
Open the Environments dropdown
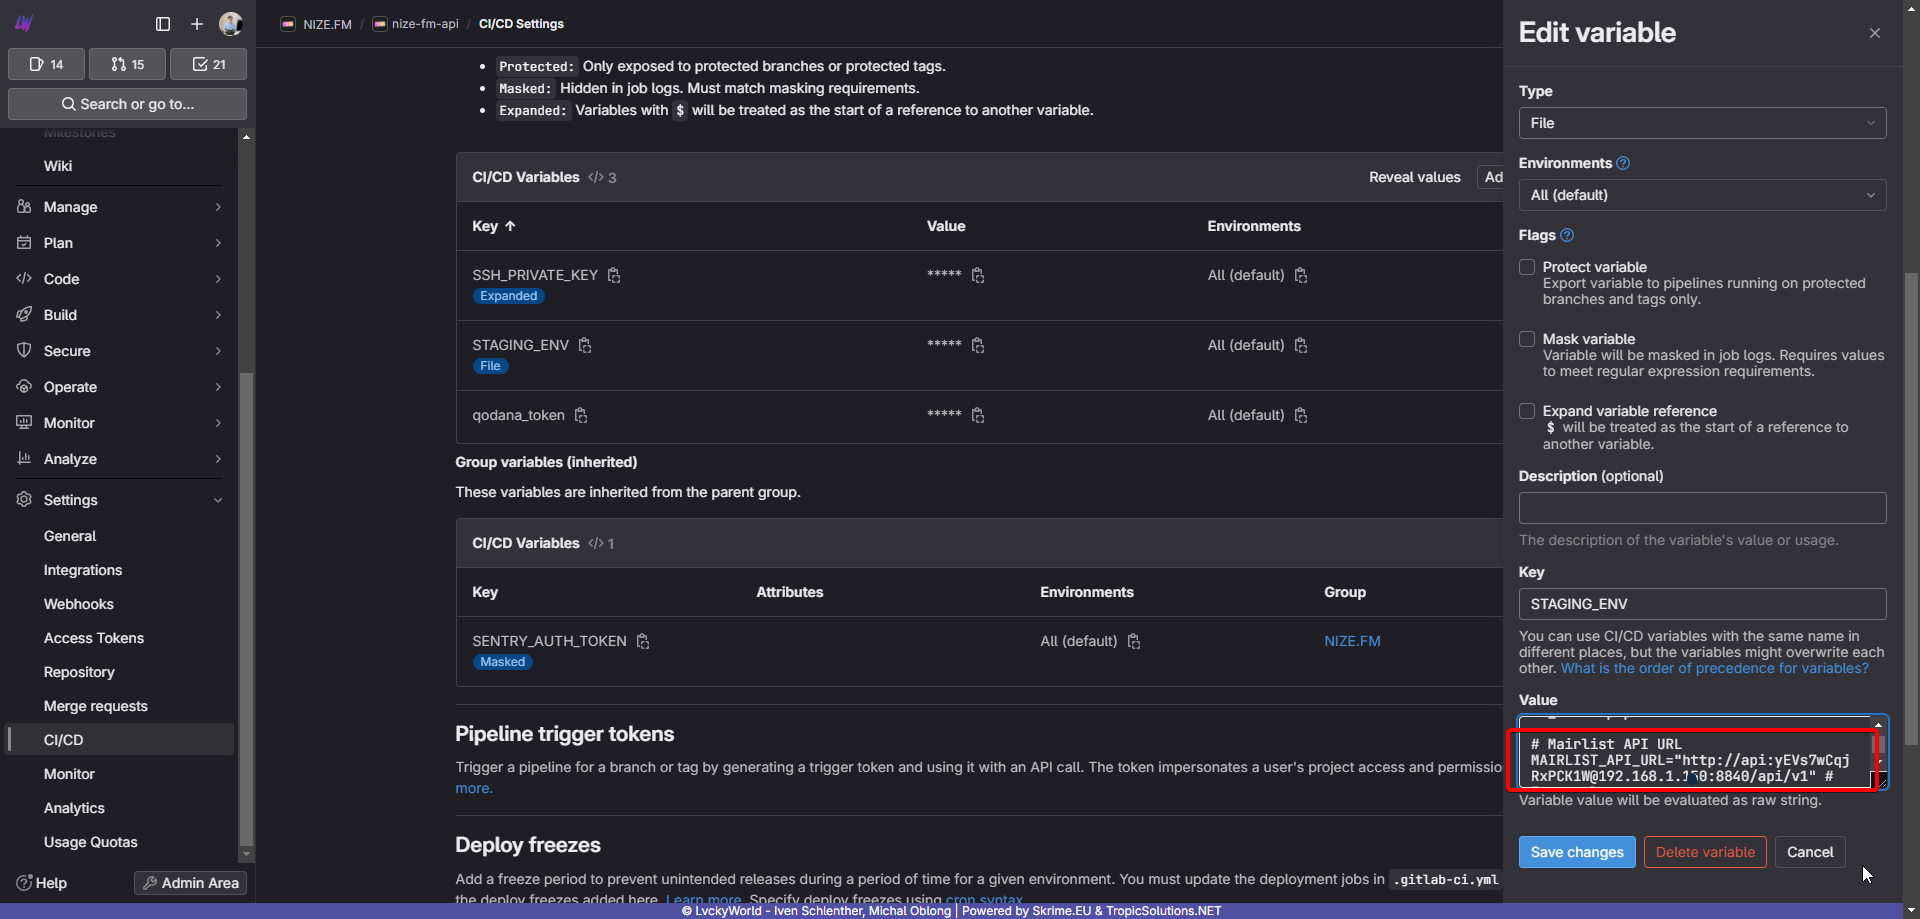(1701, 195)
